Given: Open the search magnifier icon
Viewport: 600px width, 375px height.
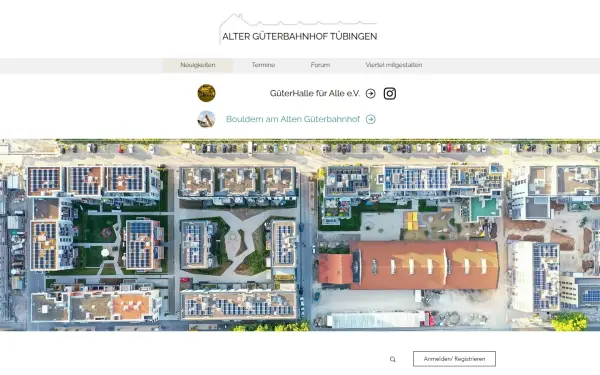Looking at the screenshot, I should click(x=393, y=359).
